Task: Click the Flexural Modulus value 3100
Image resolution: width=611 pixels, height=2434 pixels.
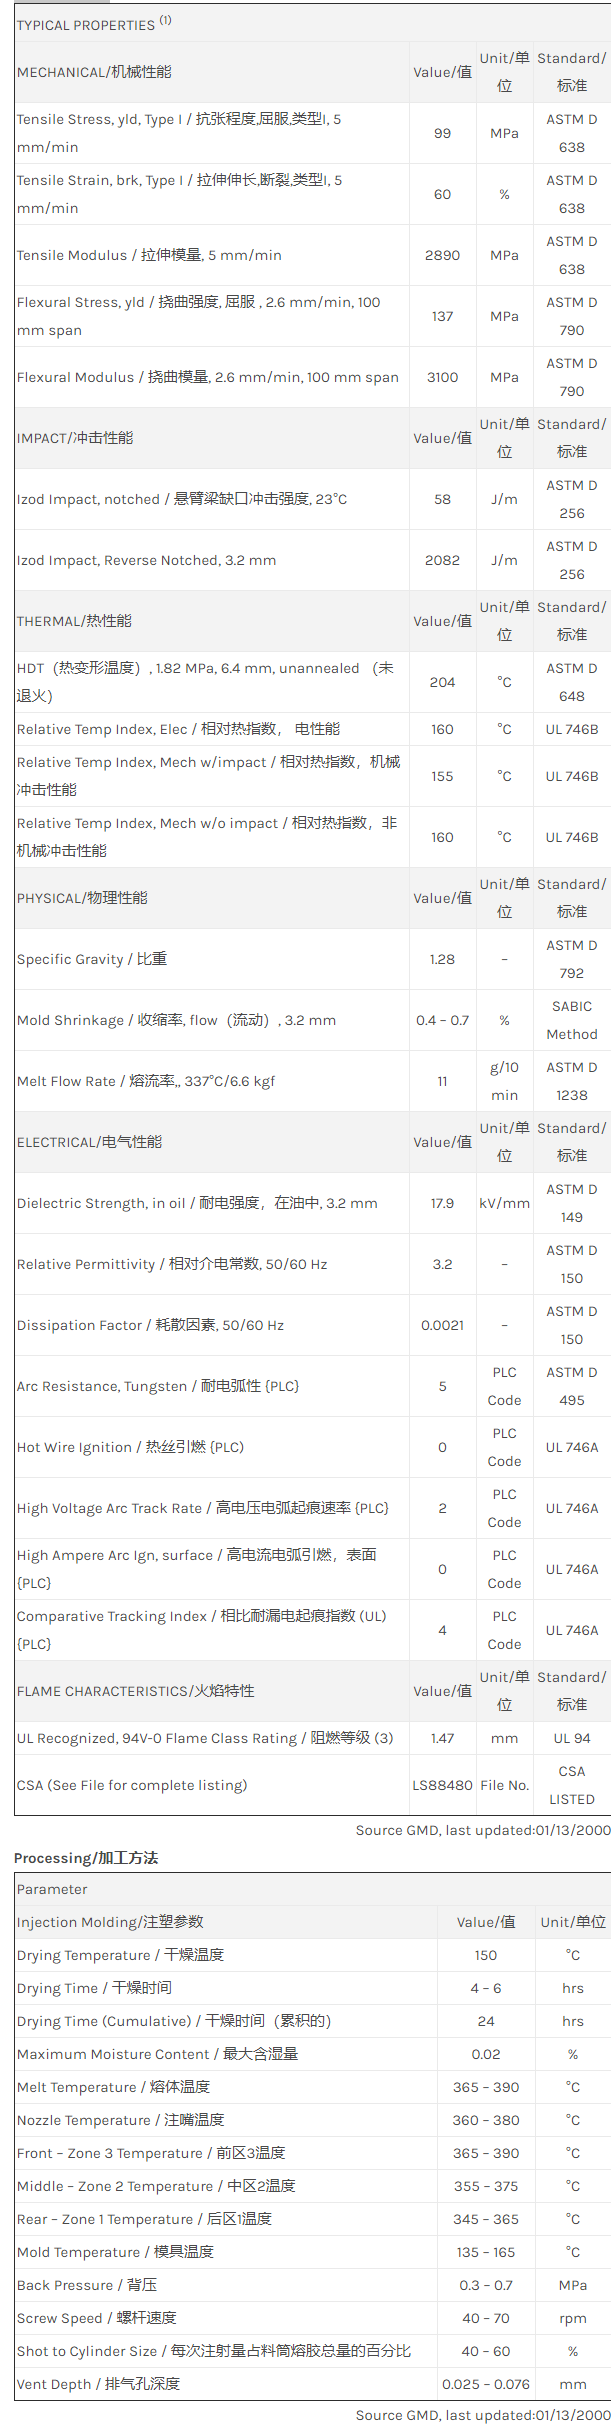Action: (x=442, y=377)
